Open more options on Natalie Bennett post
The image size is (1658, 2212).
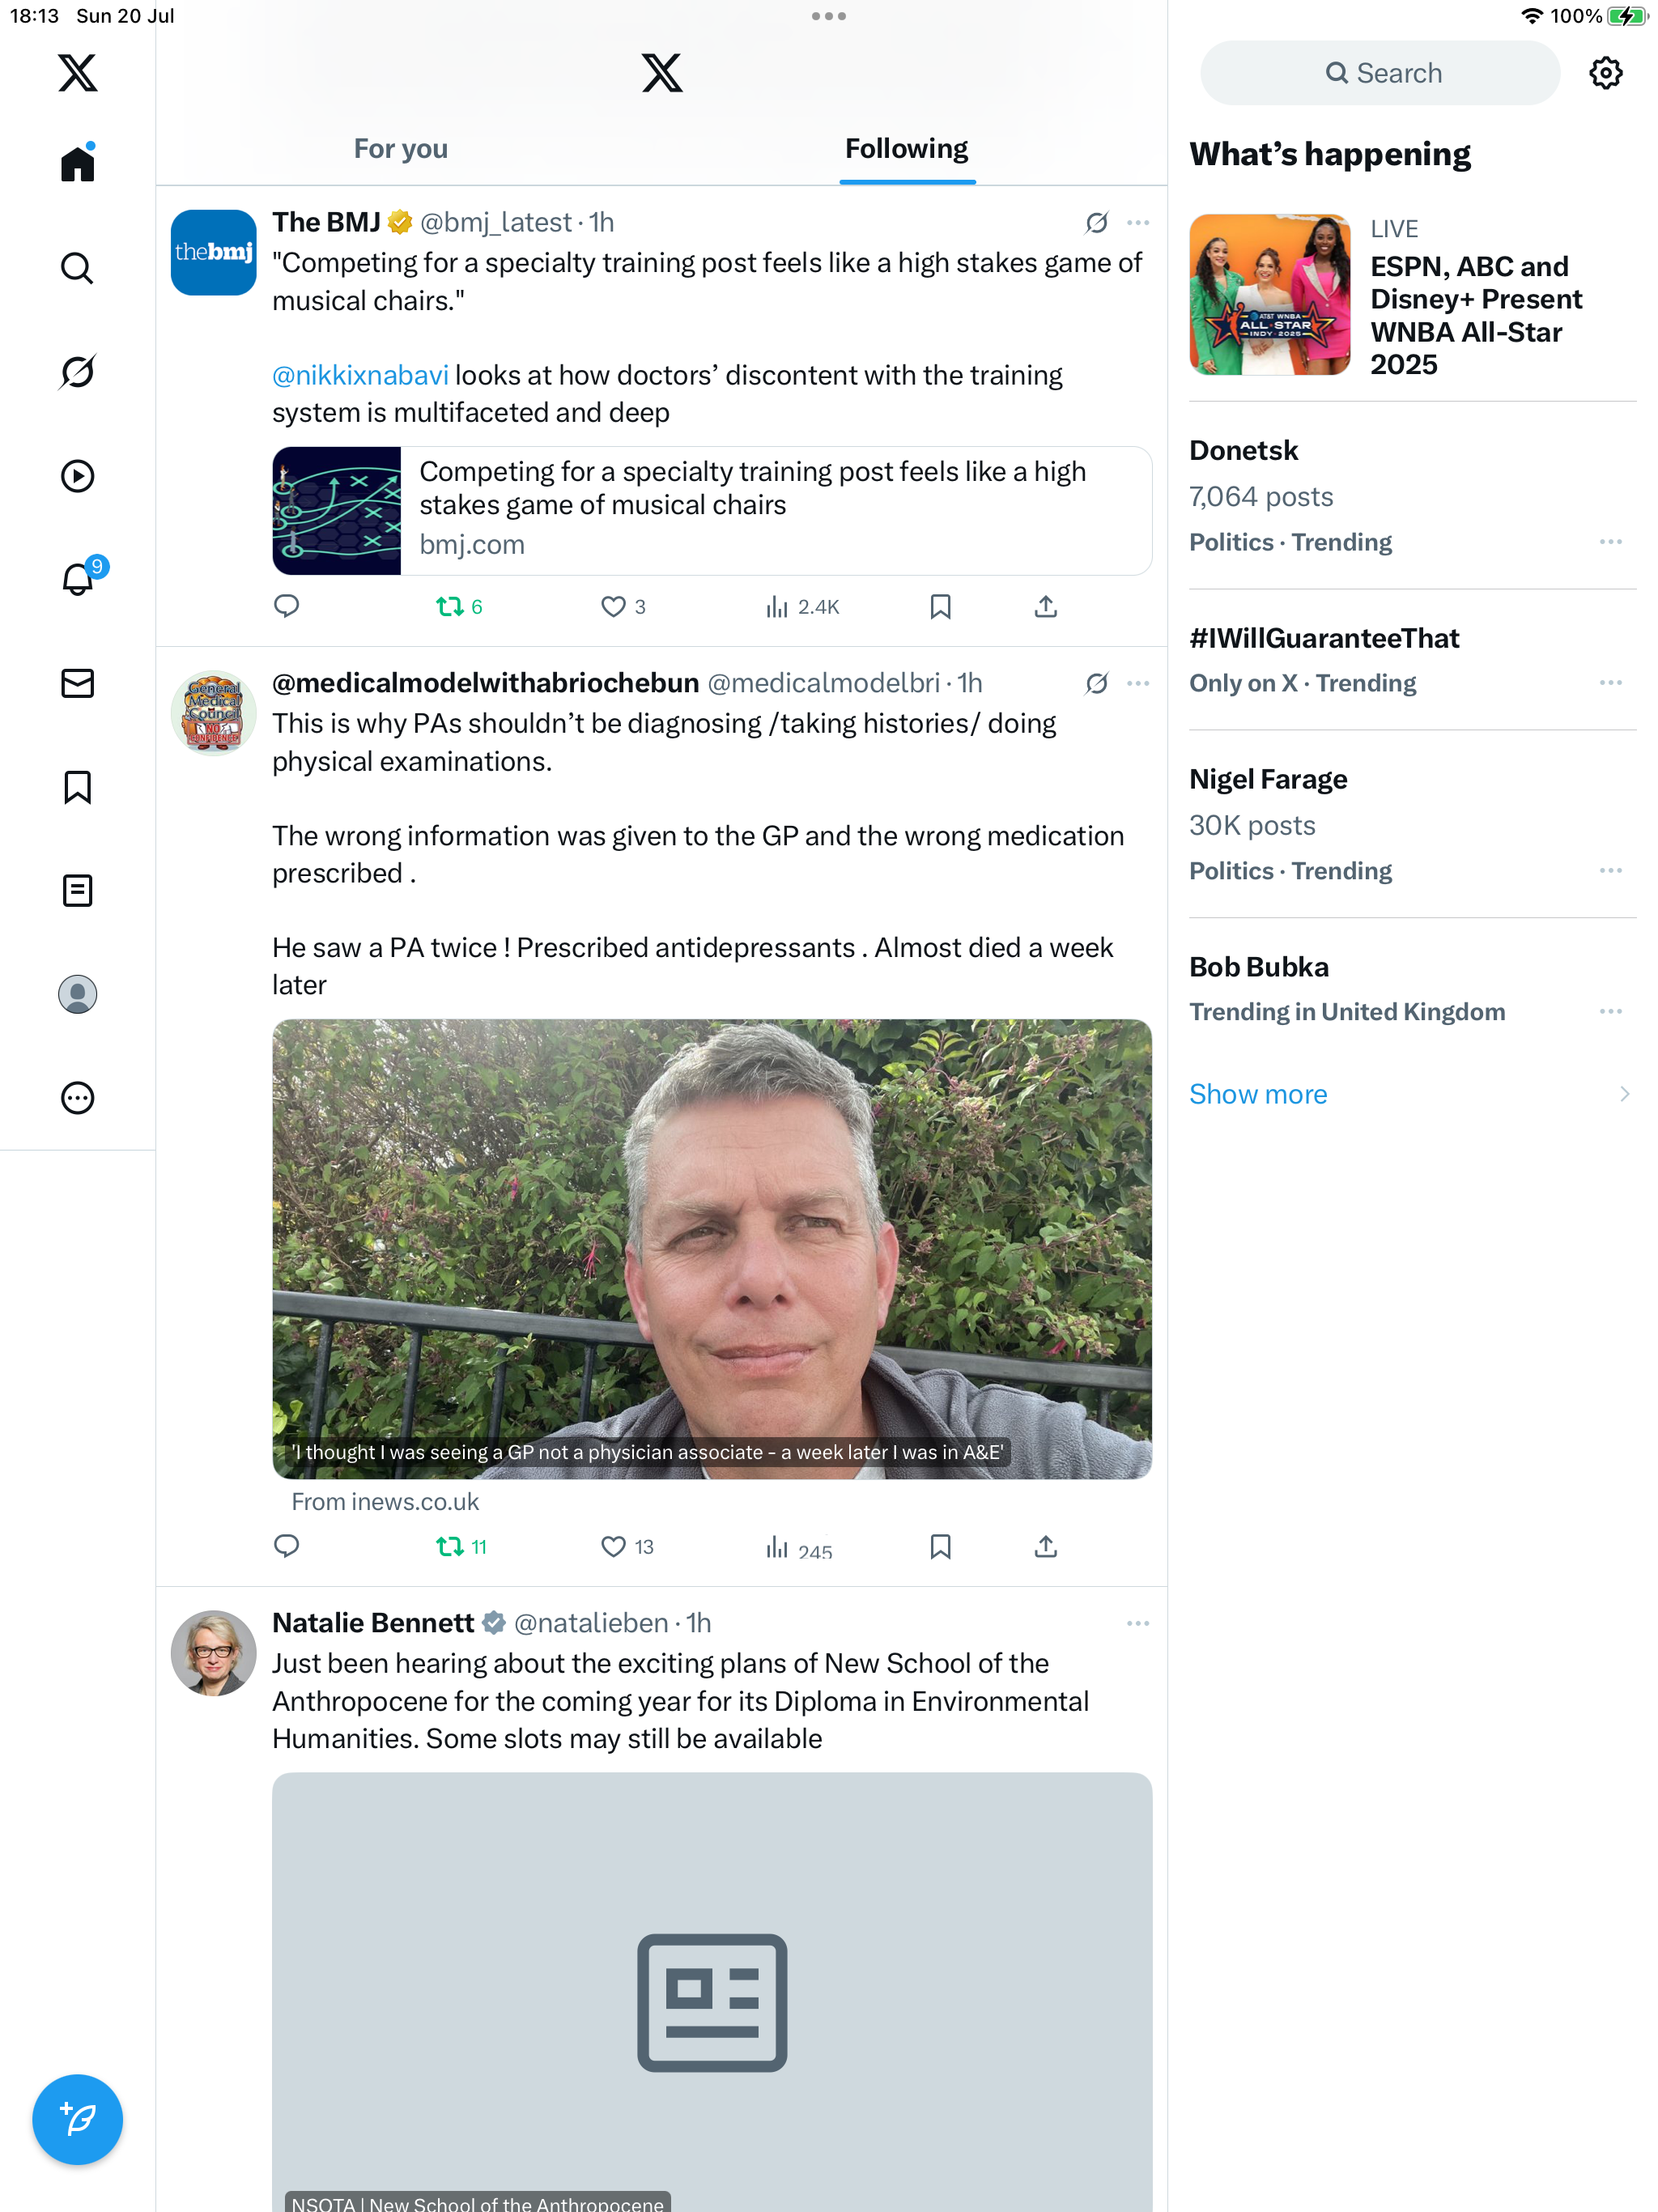click(1137, 1623)
